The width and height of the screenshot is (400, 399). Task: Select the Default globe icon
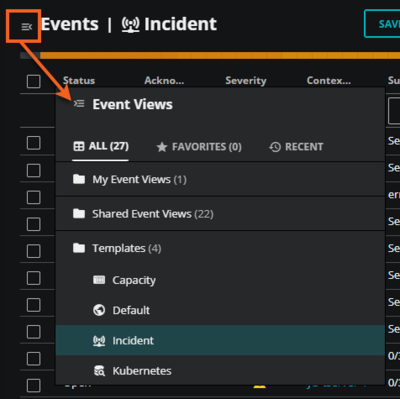99,310
